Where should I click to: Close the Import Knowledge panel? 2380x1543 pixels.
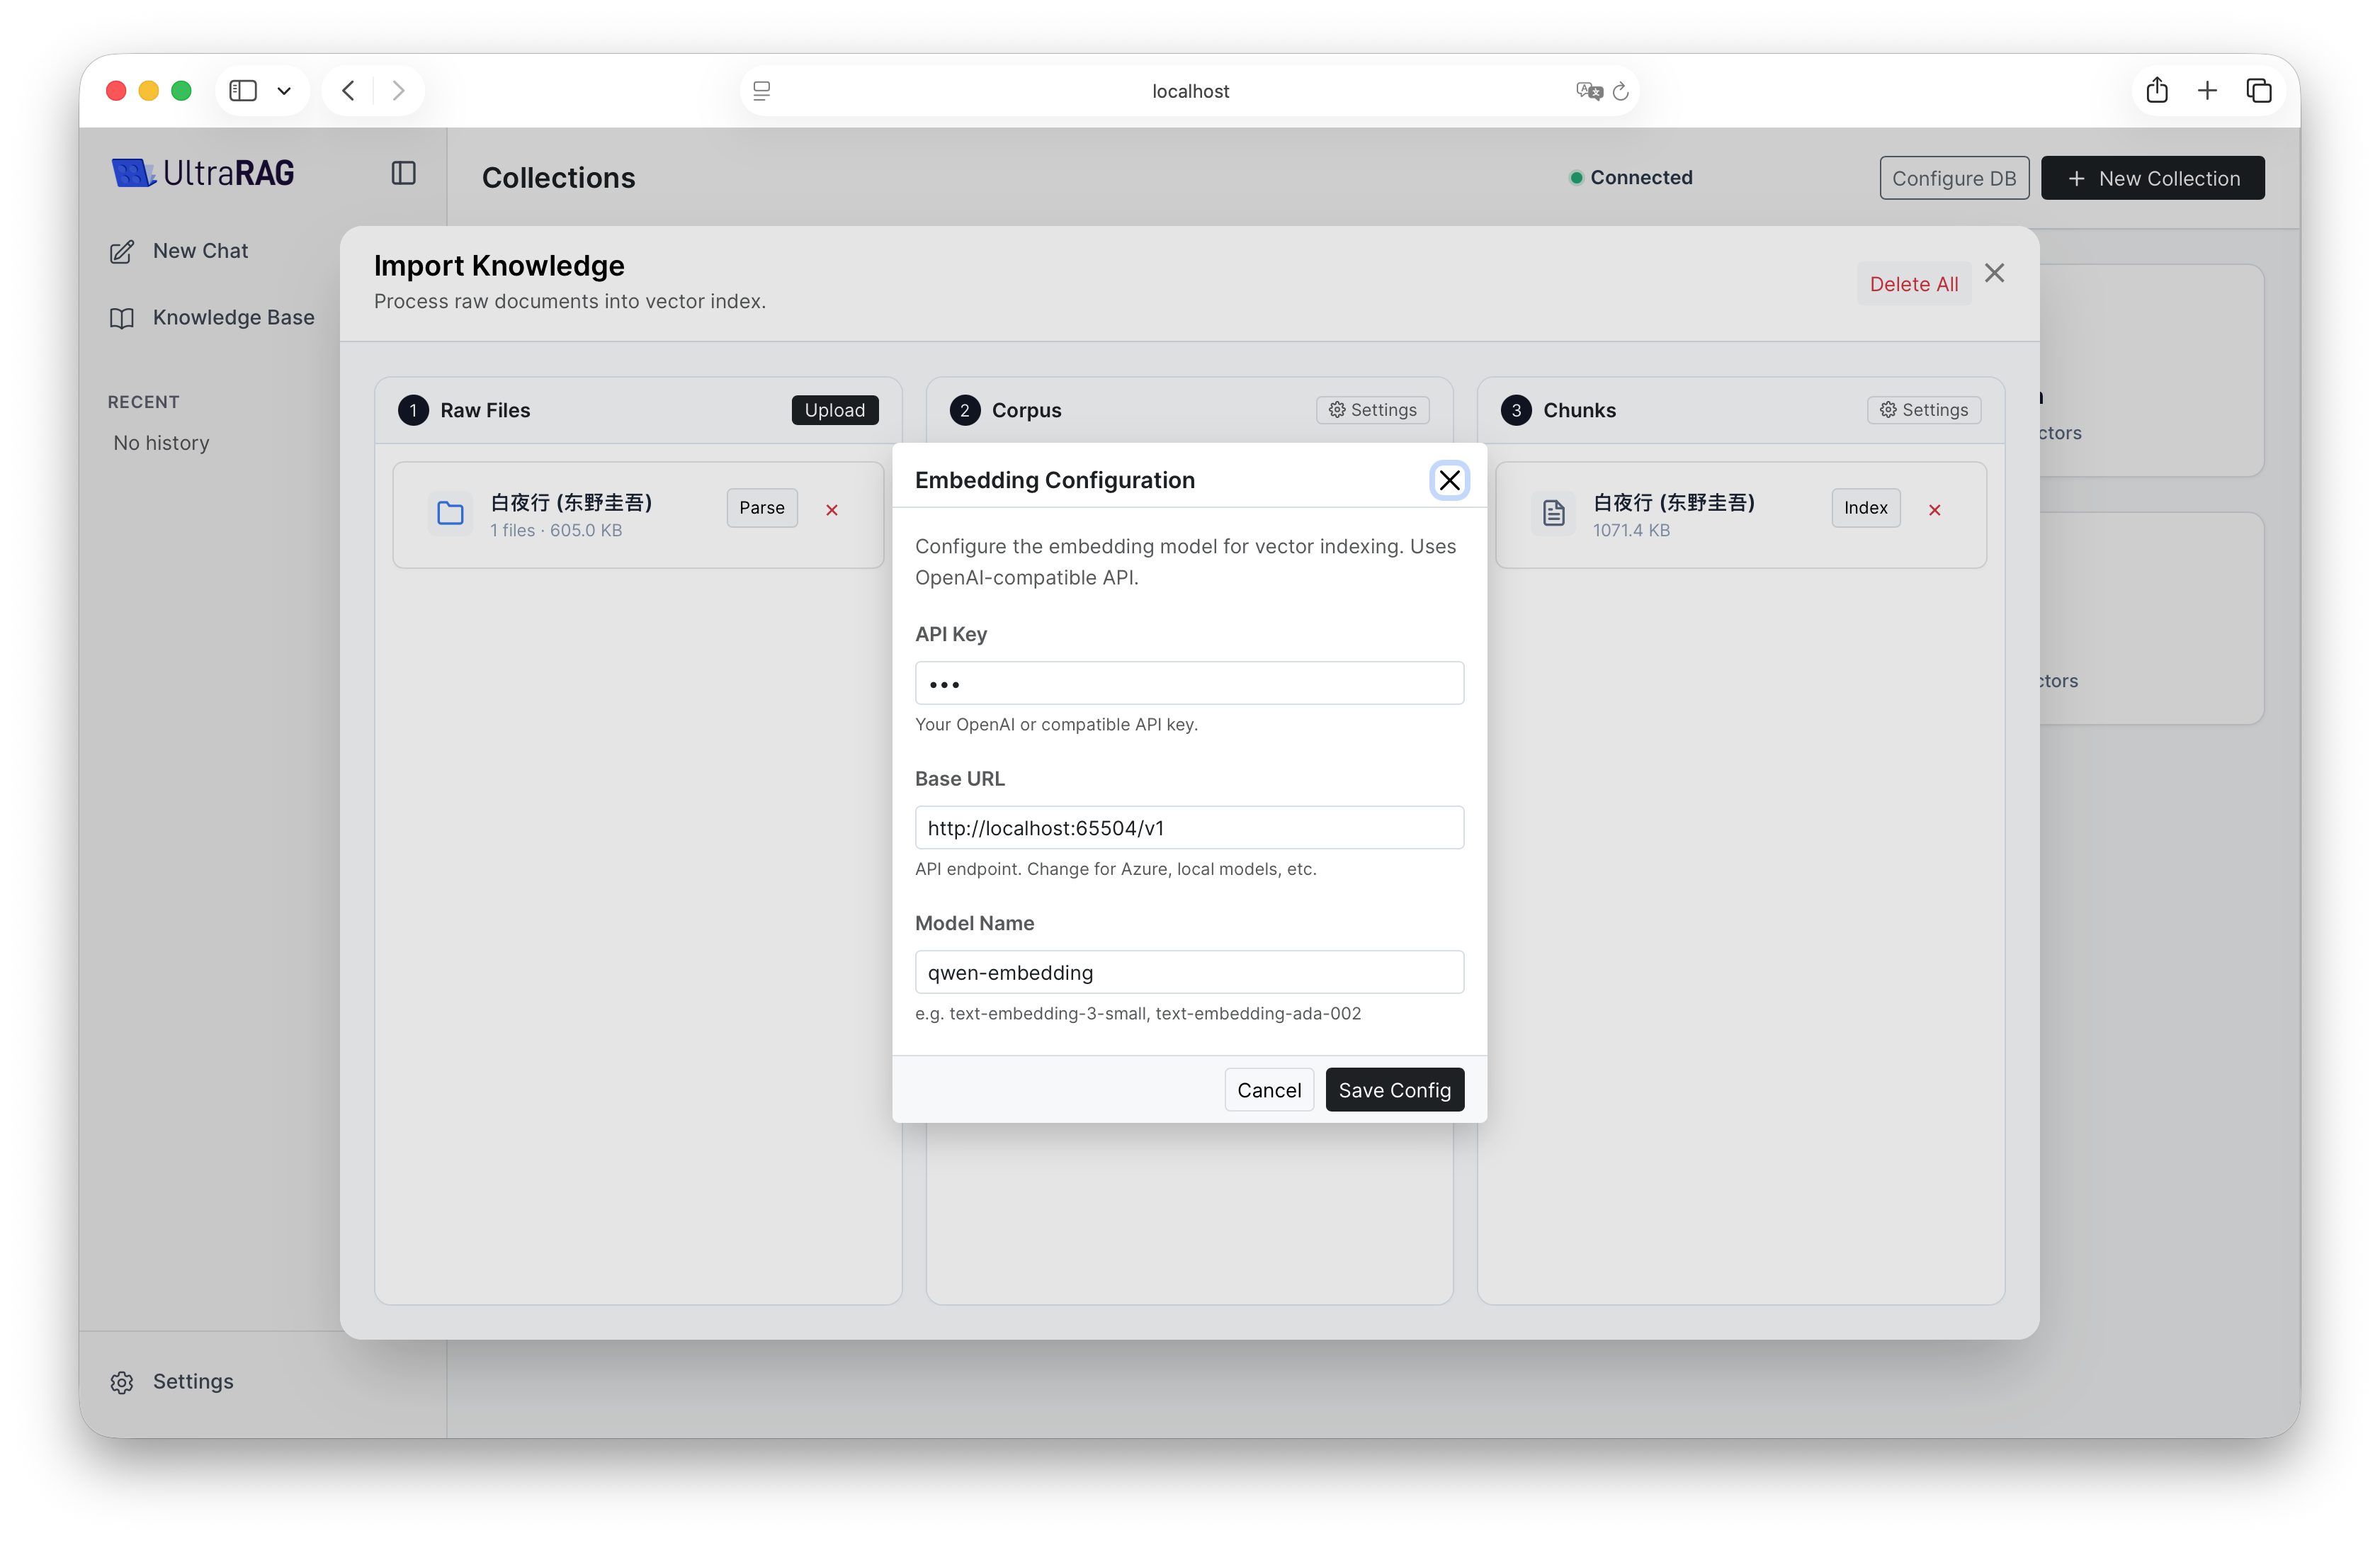coord(1994,273)
